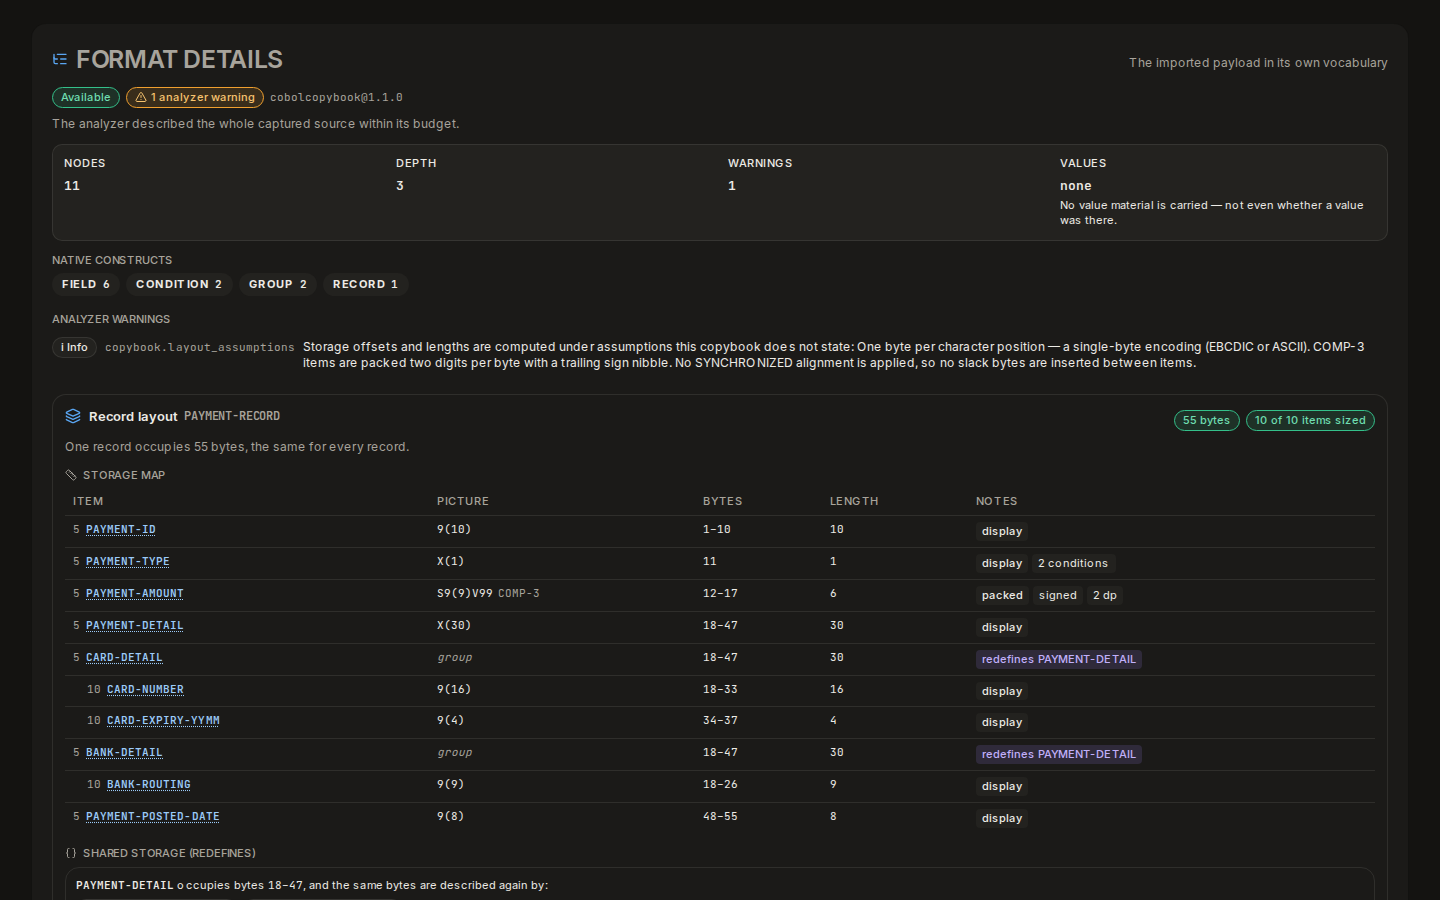Screen dimensions: 1440x900
Task: Open the CARD-EXPIRY-YYMM item link
Action: 163,720
